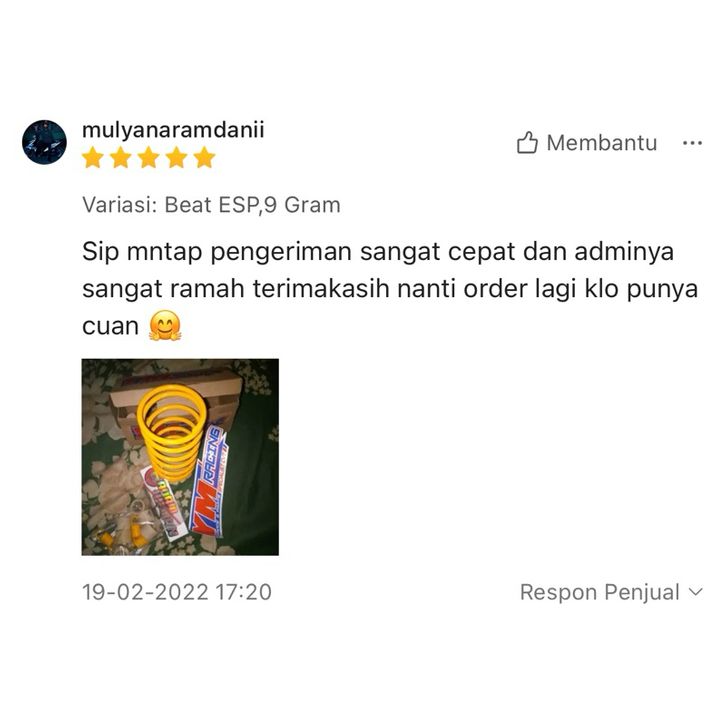Click the Respon Penjual label
The width and height of the screenshot is (726, 726).
pos(600,592)
